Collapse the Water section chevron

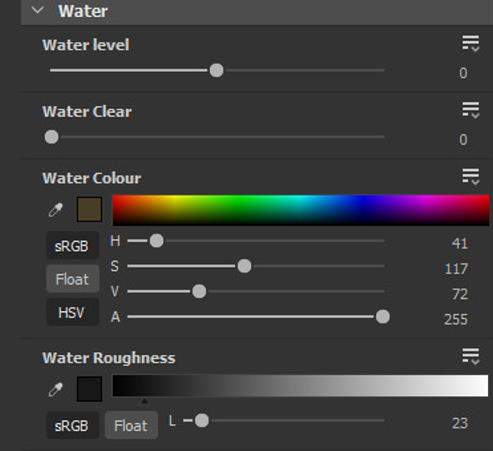tap(38, 11)
